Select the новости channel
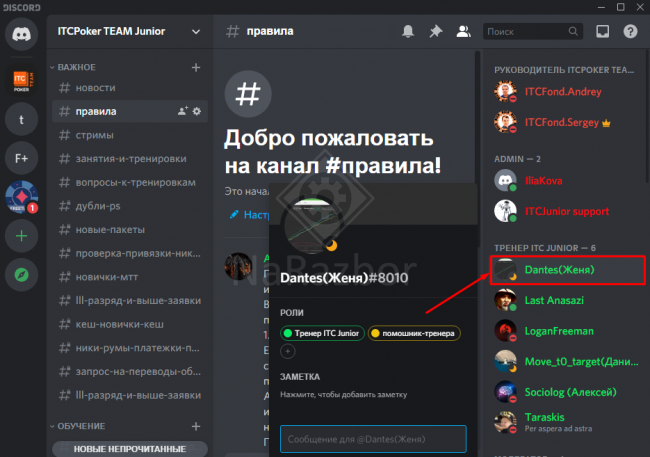The width and height of the screenshot is (650, 457). [95, 88]
